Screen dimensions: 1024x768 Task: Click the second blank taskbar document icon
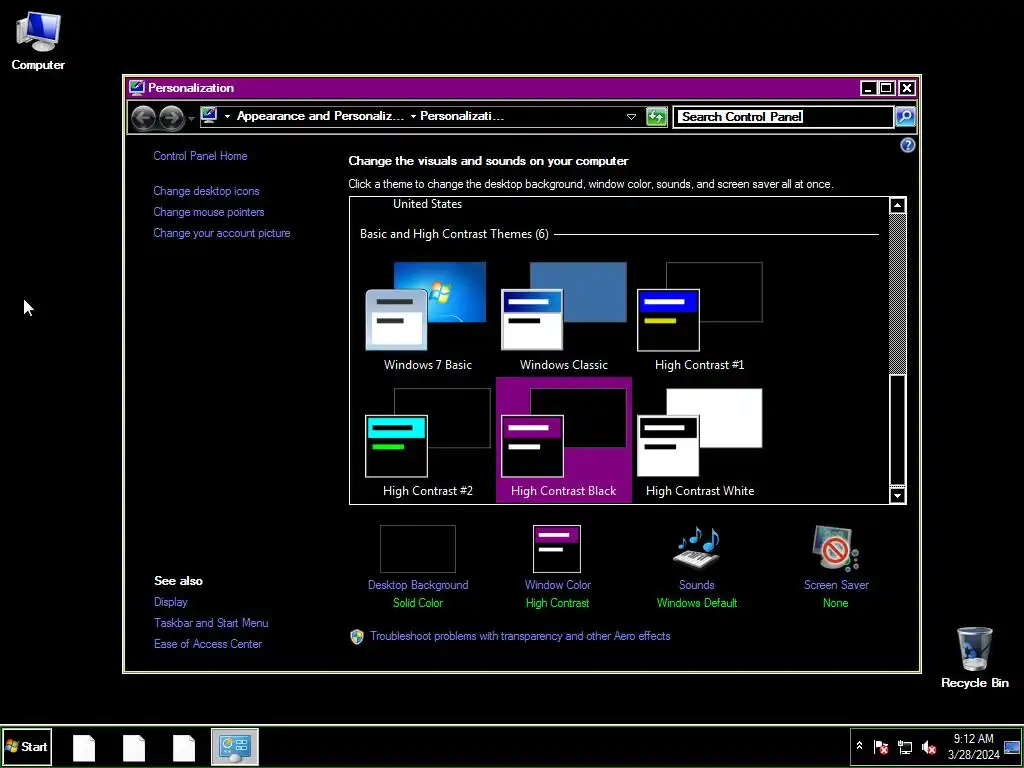[134, 747]
